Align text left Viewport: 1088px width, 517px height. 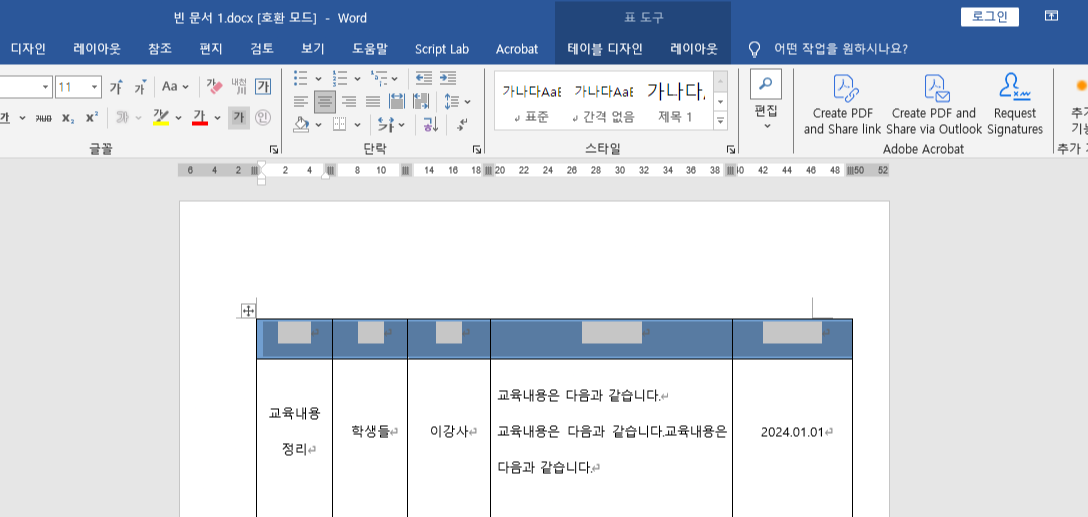click(x=300, y=102)
